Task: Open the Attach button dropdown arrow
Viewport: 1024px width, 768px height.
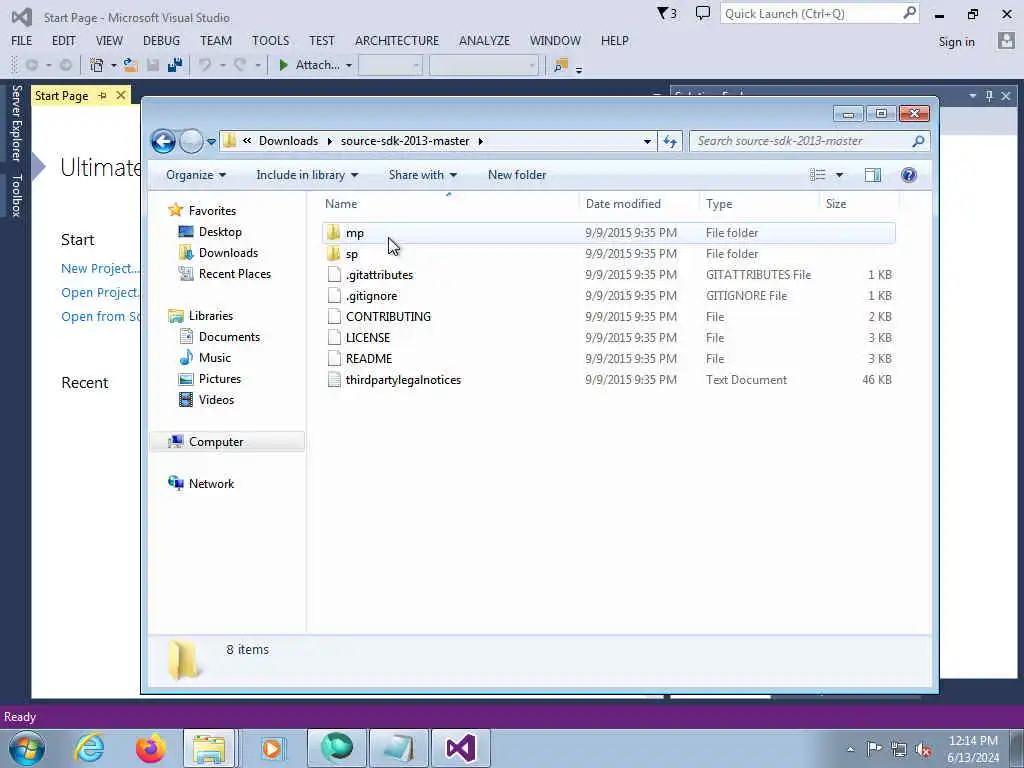Action: coord(349,65)
